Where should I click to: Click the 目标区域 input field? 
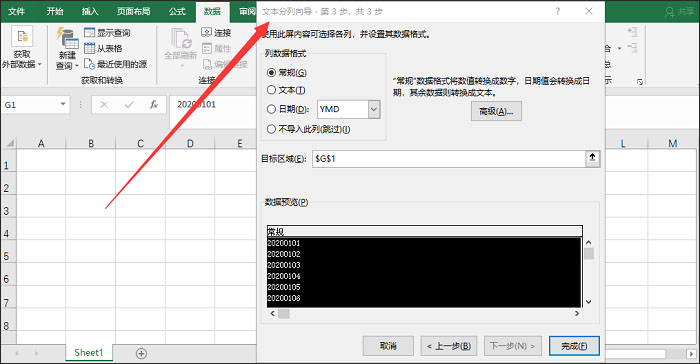pos(449,159)
